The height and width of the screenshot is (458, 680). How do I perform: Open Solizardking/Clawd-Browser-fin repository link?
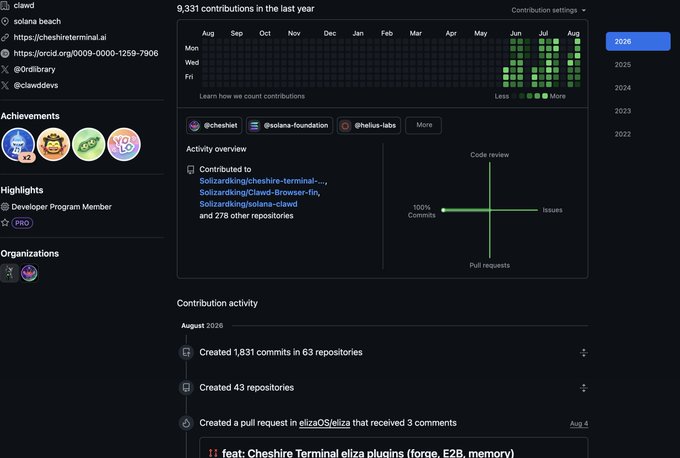pos(259,192)
